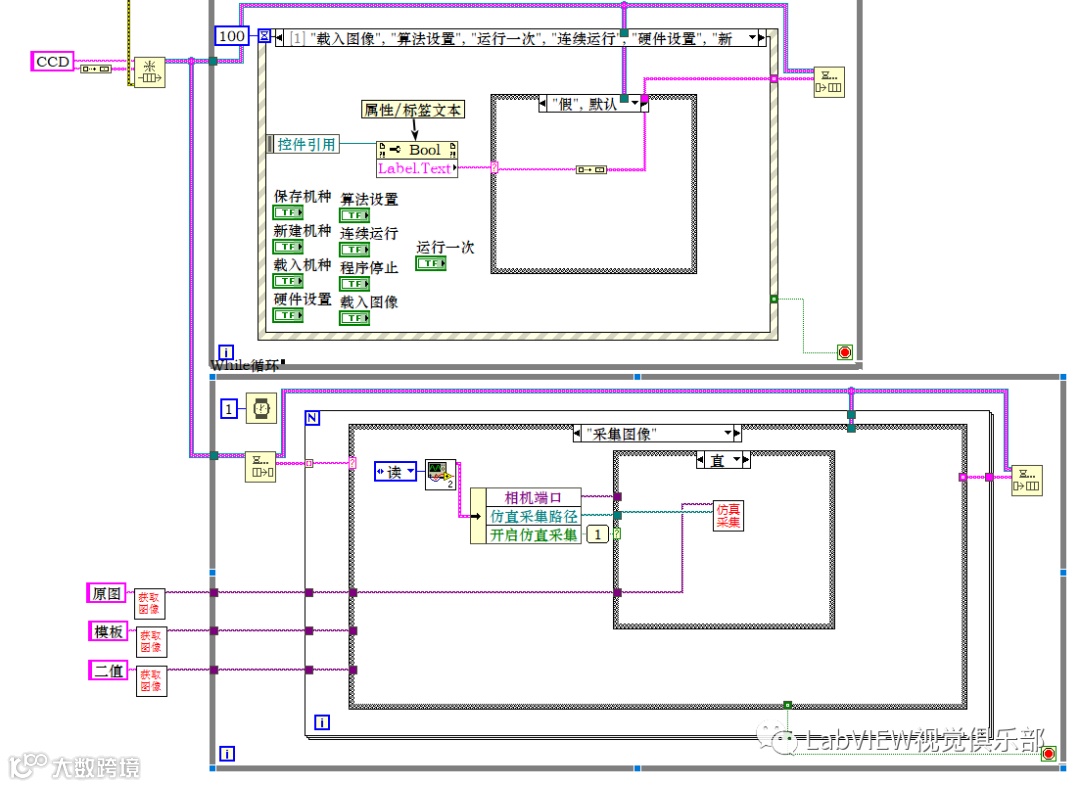Screen dimensions: 1080x787
Task: Select the 载入机种 boolean terminal
Action: (288, 281)
